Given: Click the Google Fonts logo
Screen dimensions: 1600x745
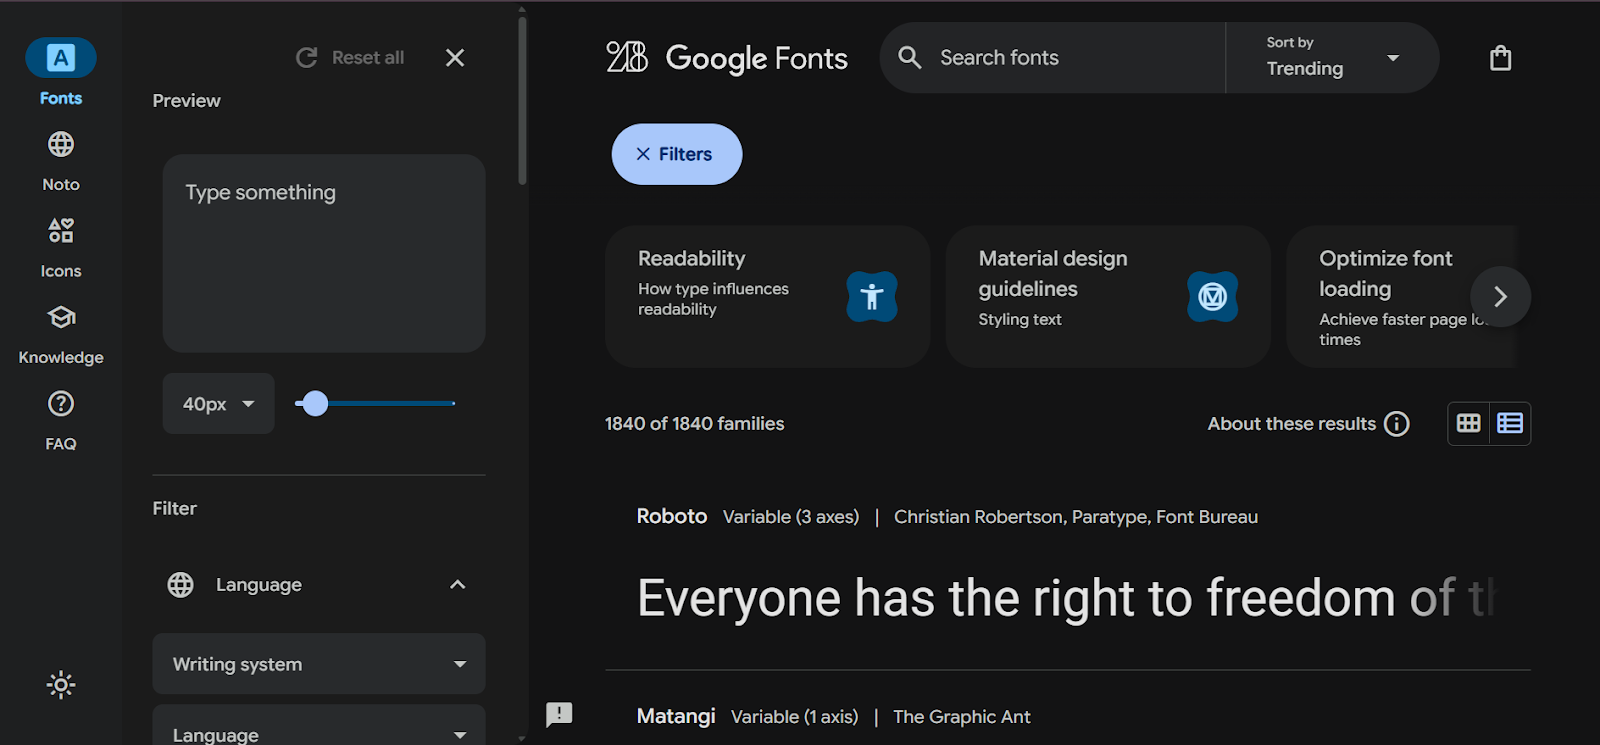Looking at the screenshot, I should (727, 58).
